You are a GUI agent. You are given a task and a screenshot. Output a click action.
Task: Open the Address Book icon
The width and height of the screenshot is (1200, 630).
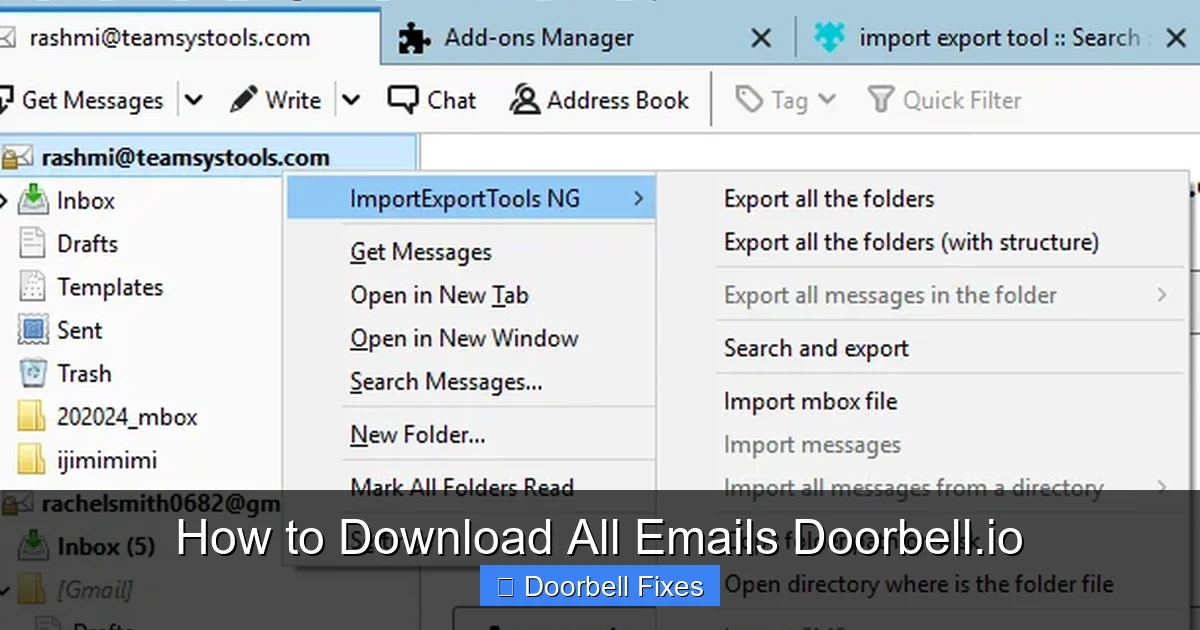[525, 100]
